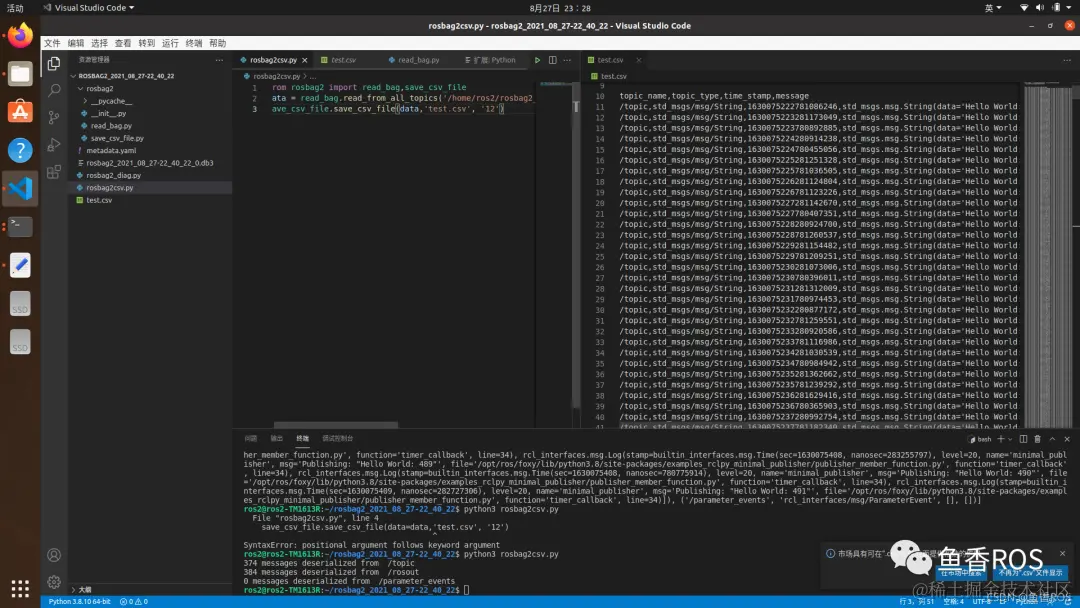Viewport: 1080px width, 608px height.
Task: Open the Explorer view in activity bar
Action: 54,63
